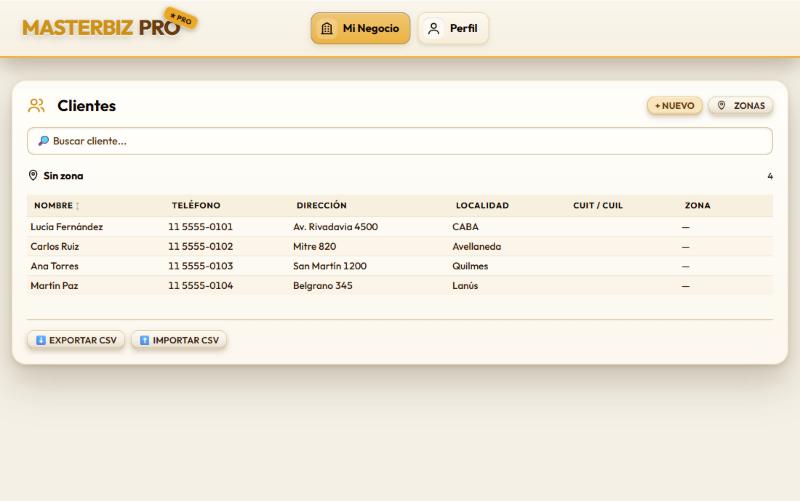Click locality CABA
The height and width of the screenshot is (501, 800).
465,227
